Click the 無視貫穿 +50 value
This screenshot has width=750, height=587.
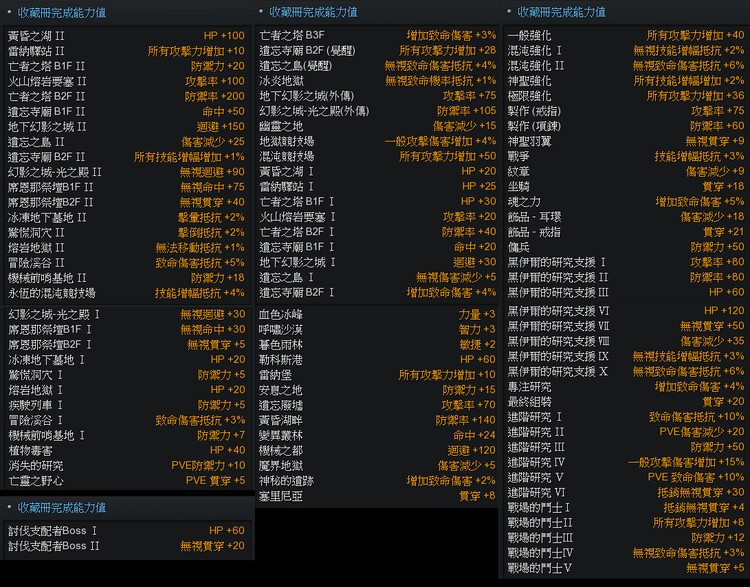point(713,326)
